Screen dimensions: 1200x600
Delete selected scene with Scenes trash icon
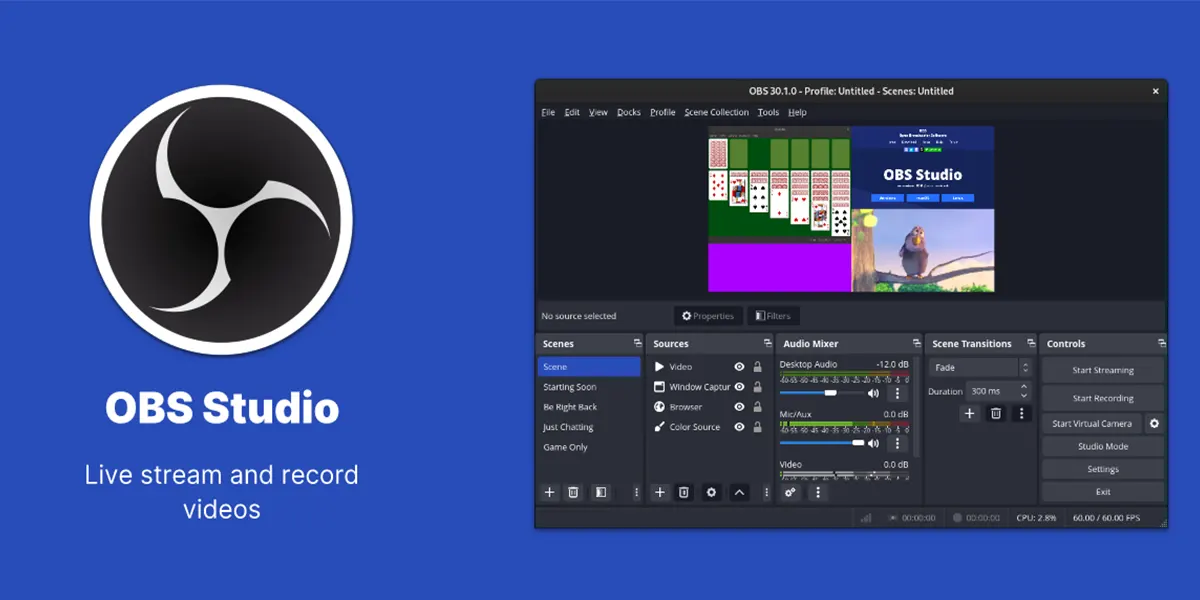point(573,492)
